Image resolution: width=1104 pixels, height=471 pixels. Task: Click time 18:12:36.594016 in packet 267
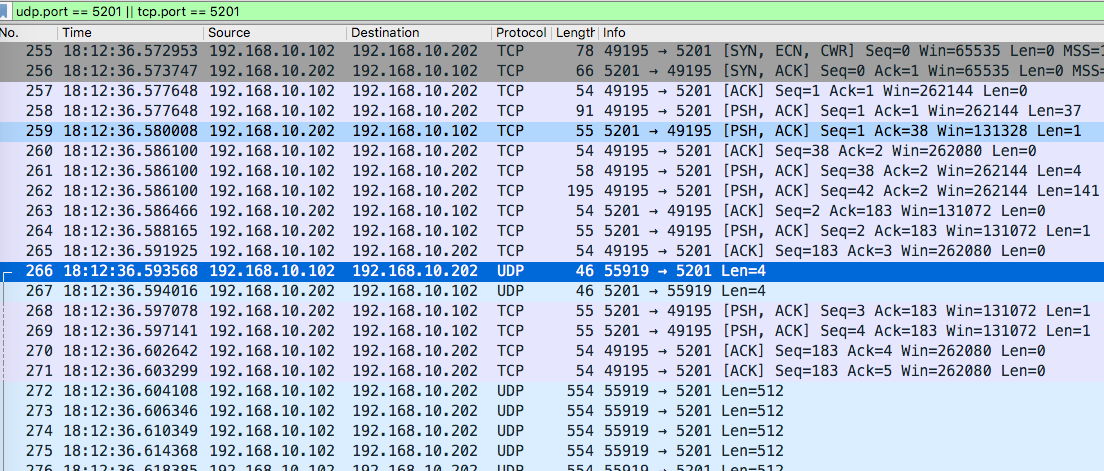[131, 290]
